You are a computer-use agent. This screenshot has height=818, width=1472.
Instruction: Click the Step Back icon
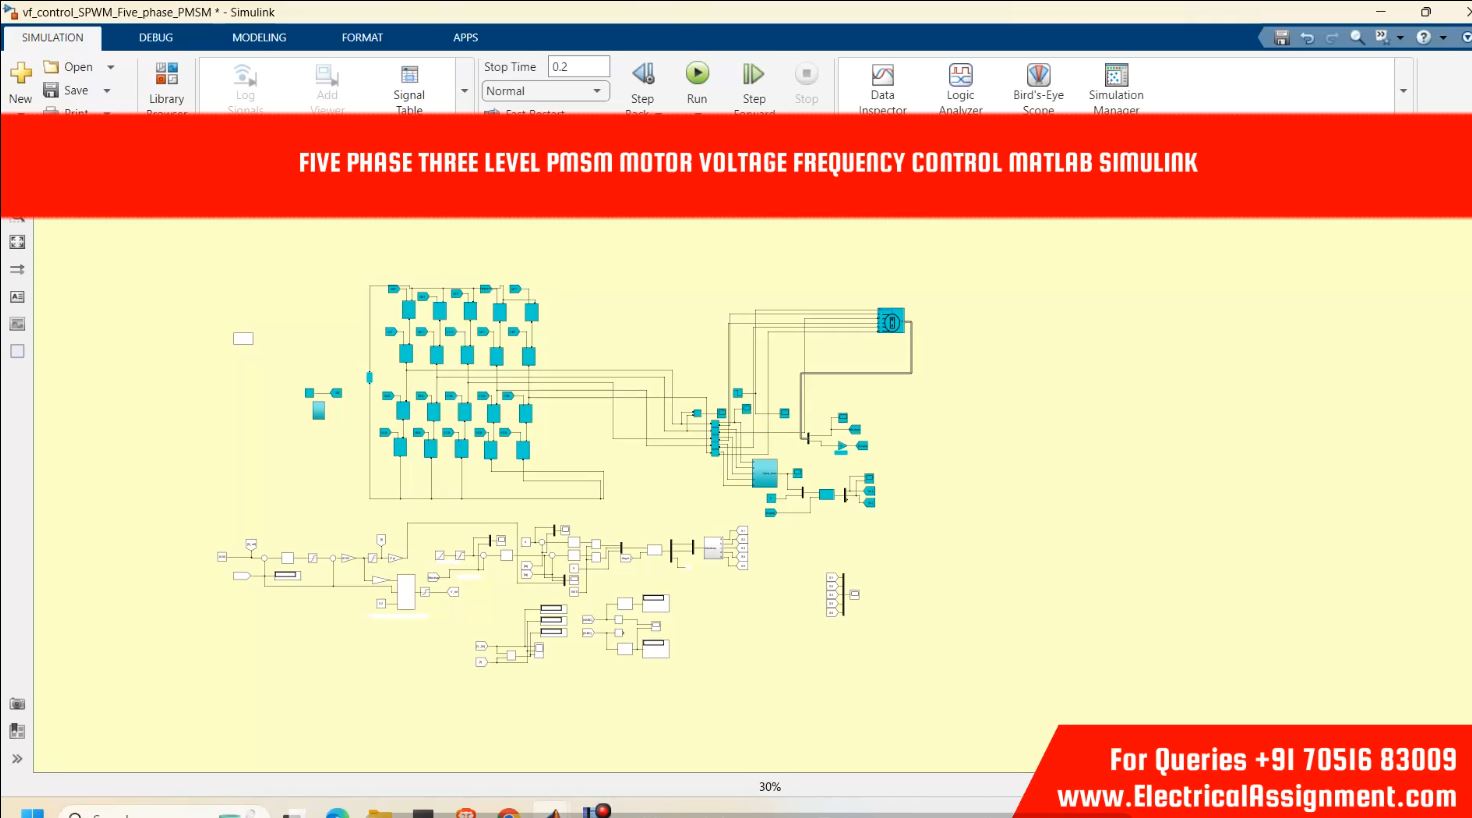pyautogui.click(x=643, y=74)
